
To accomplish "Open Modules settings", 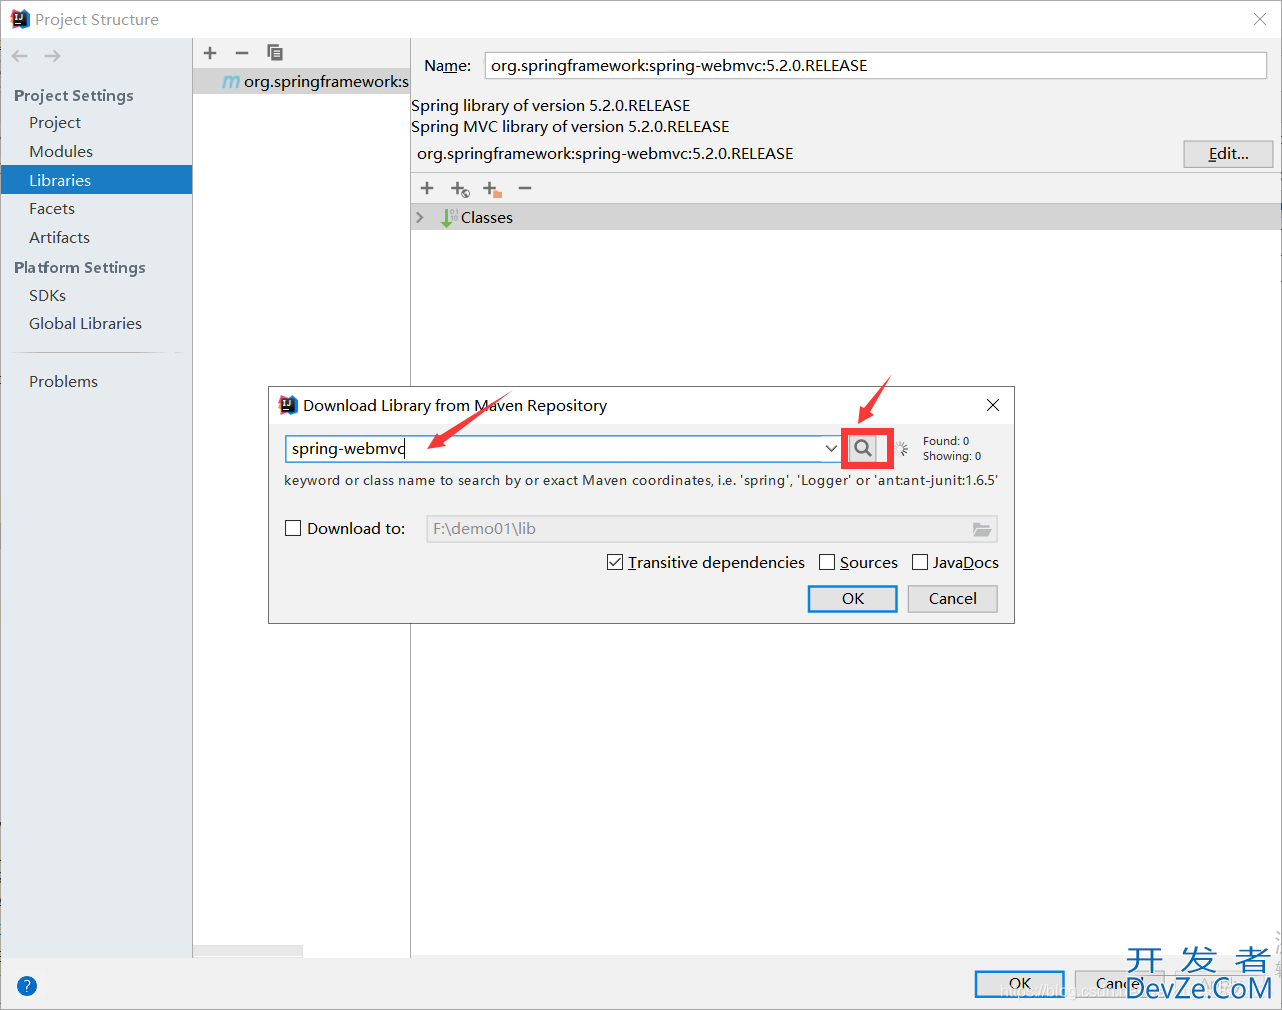I will tap(61, 151).
